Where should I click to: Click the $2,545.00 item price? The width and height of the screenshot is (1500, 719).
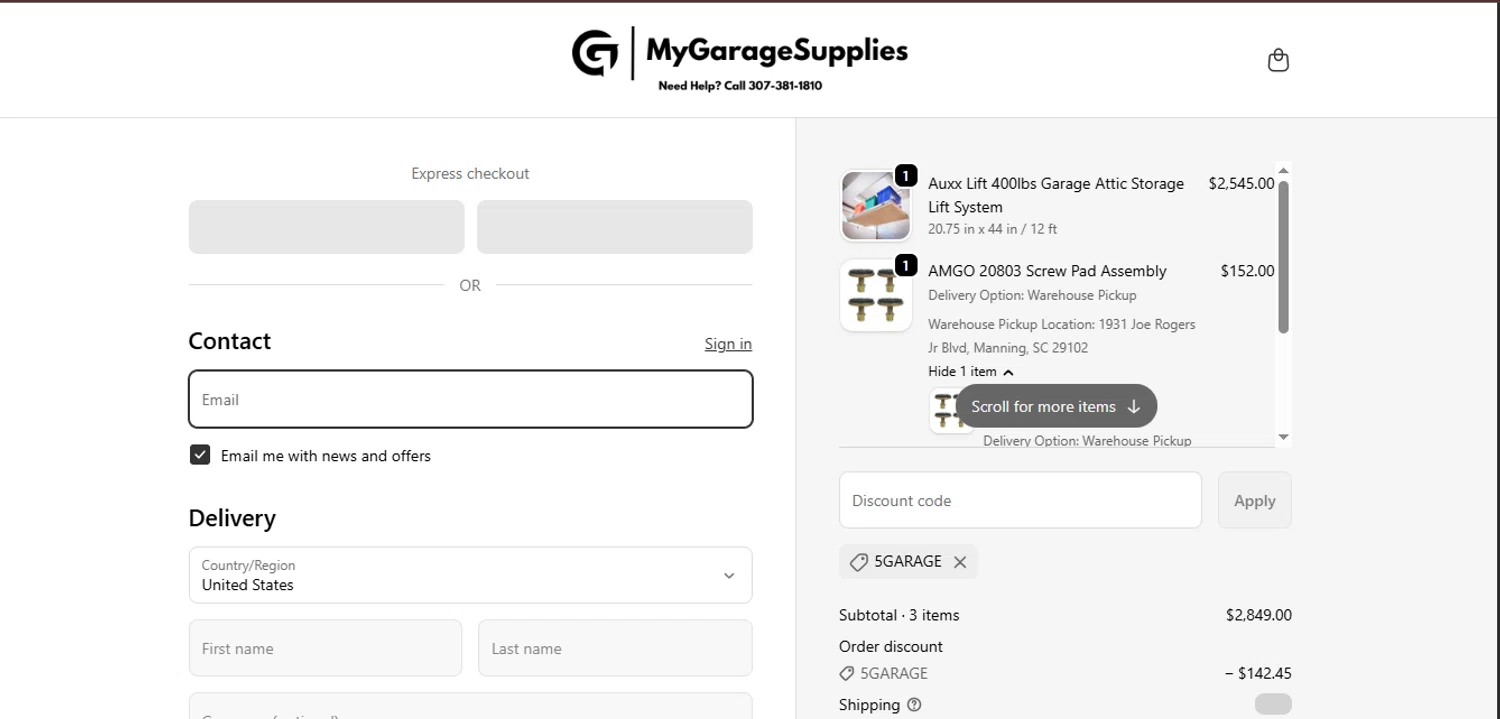(1241, 184)
